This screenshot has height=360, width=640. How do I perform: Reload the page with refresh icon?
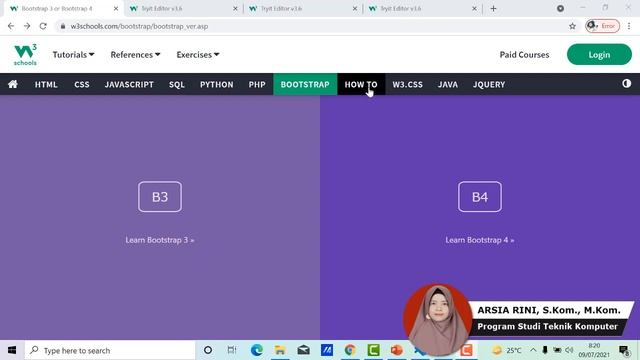click(x=43, y=26)
